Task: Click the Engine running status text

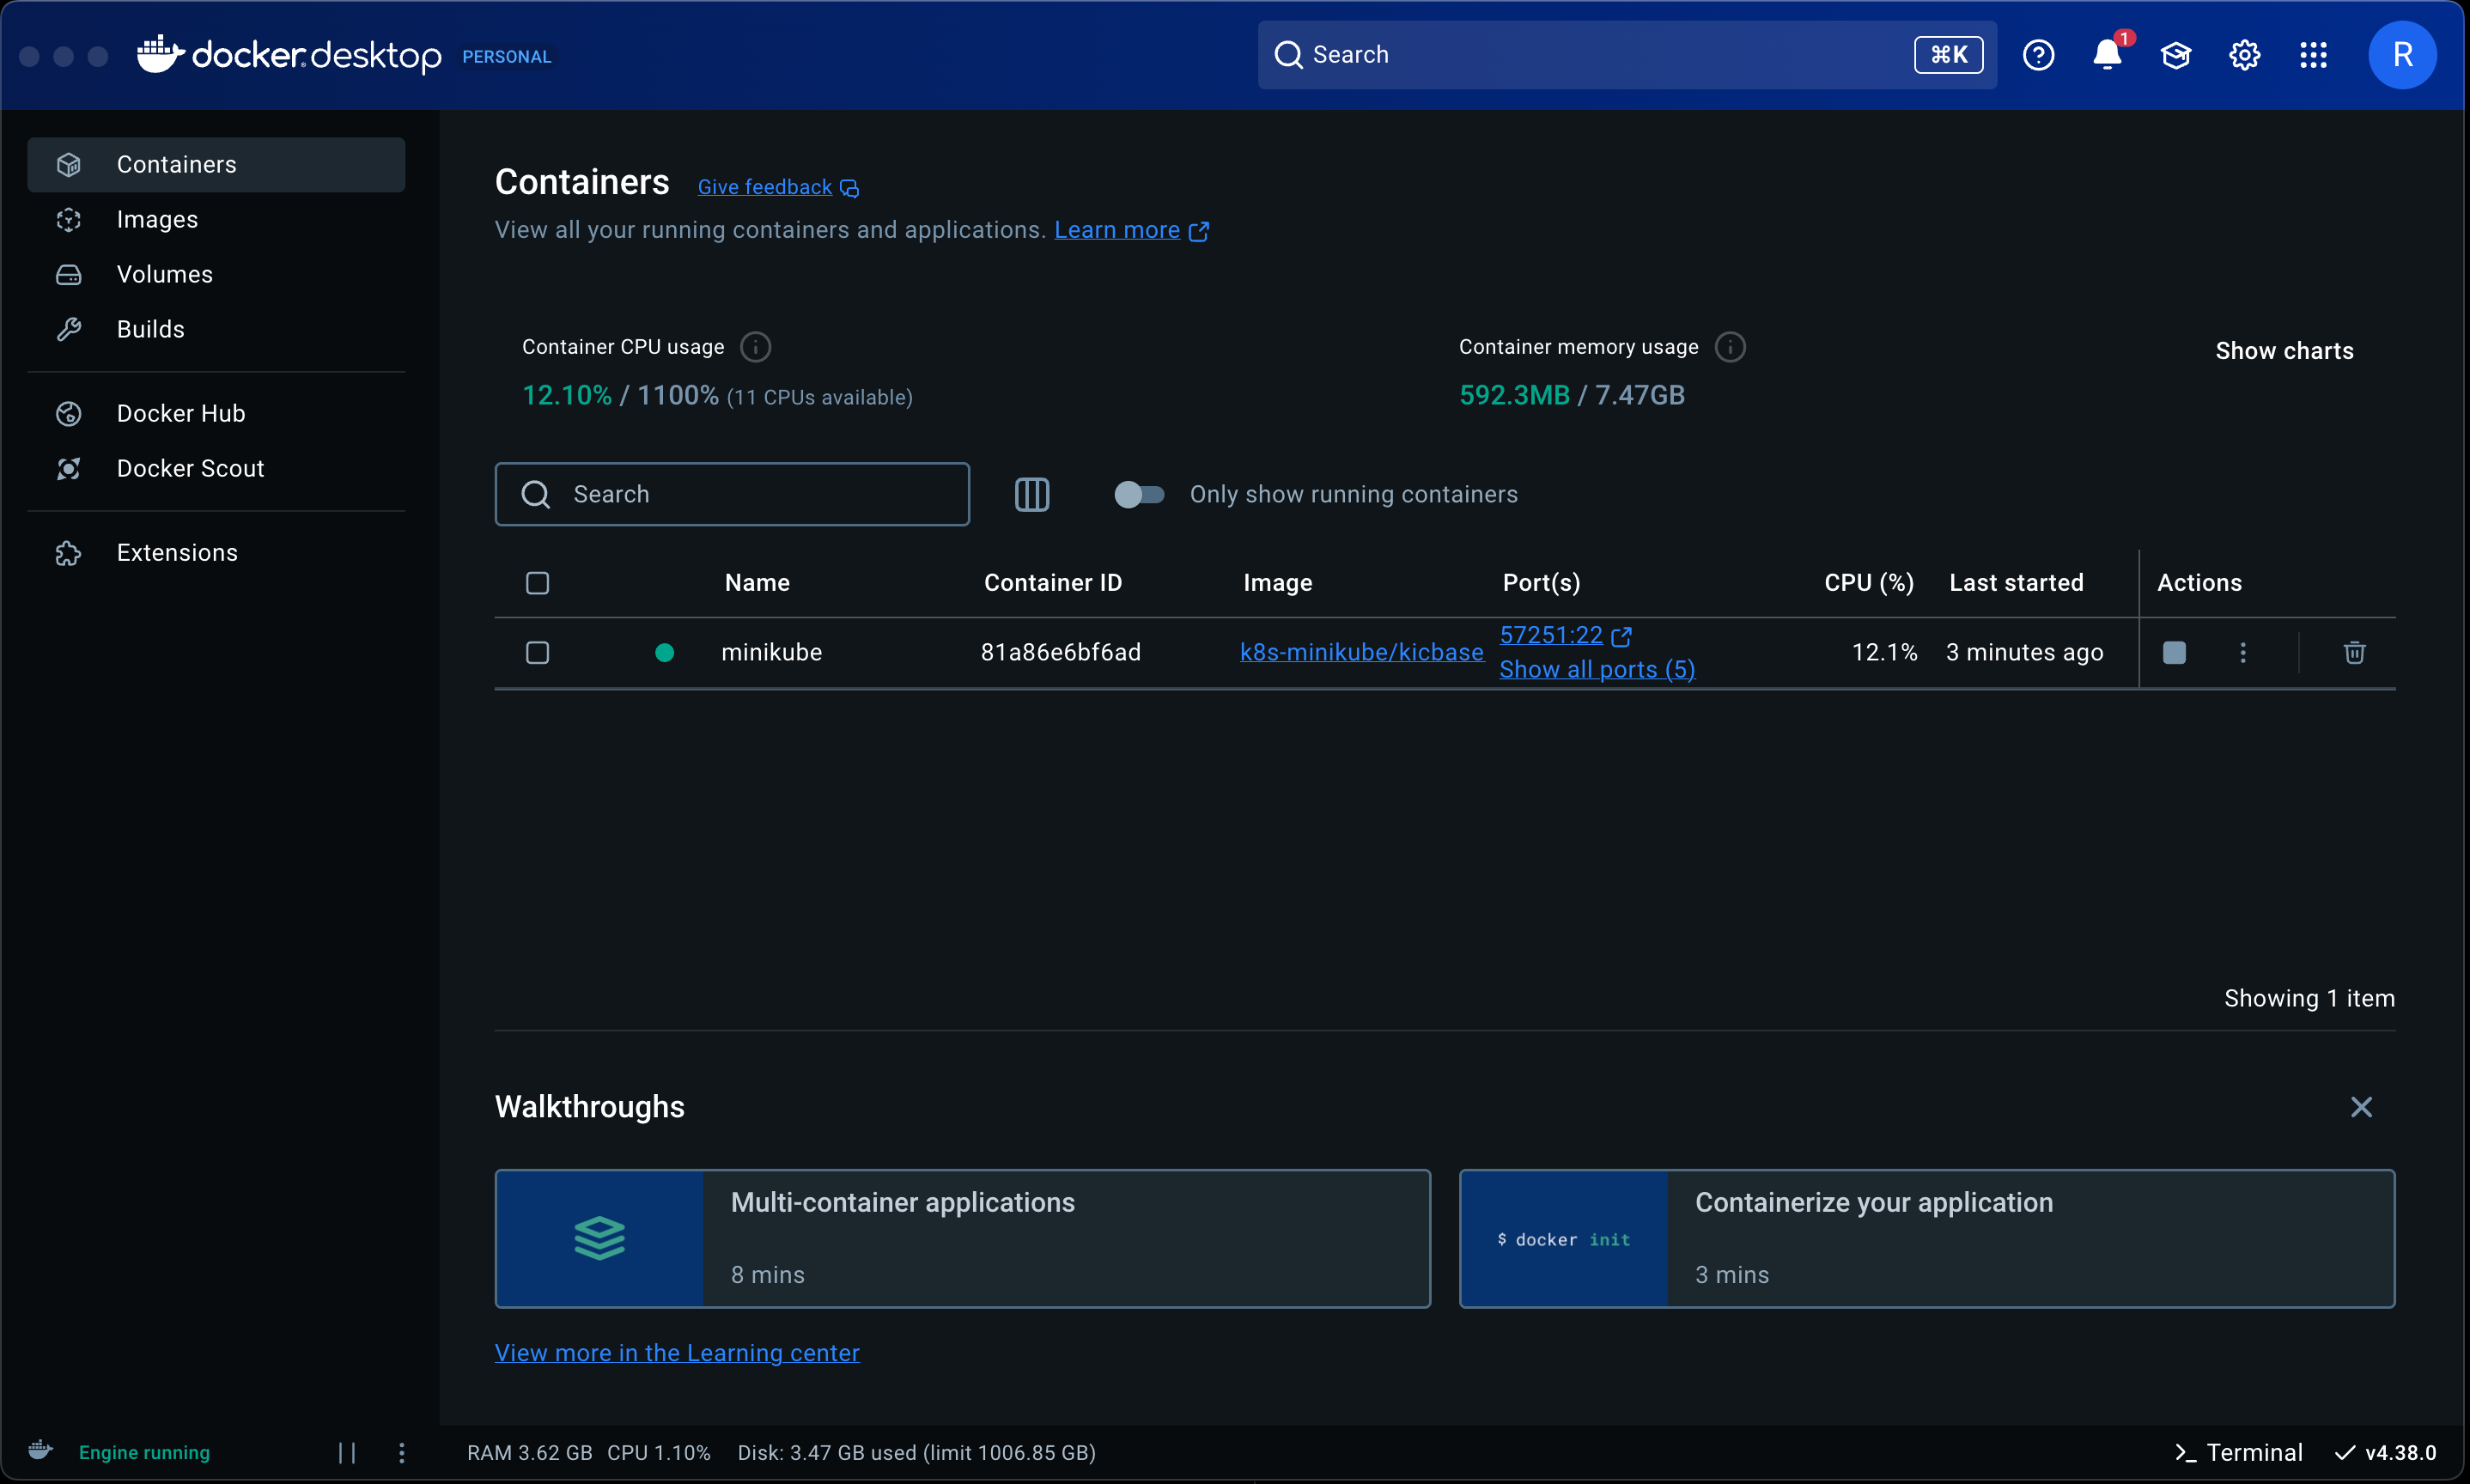Action: coord(144,1453)
